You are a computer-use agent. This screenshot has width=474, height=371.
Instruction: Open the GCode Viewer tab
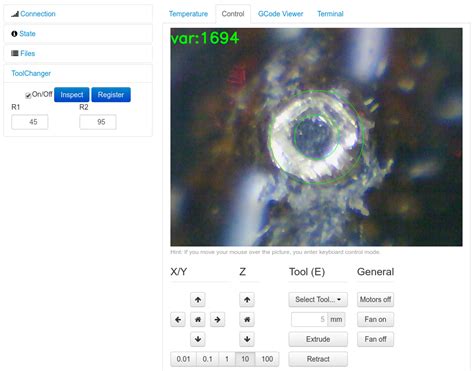[x=281, y=14]
